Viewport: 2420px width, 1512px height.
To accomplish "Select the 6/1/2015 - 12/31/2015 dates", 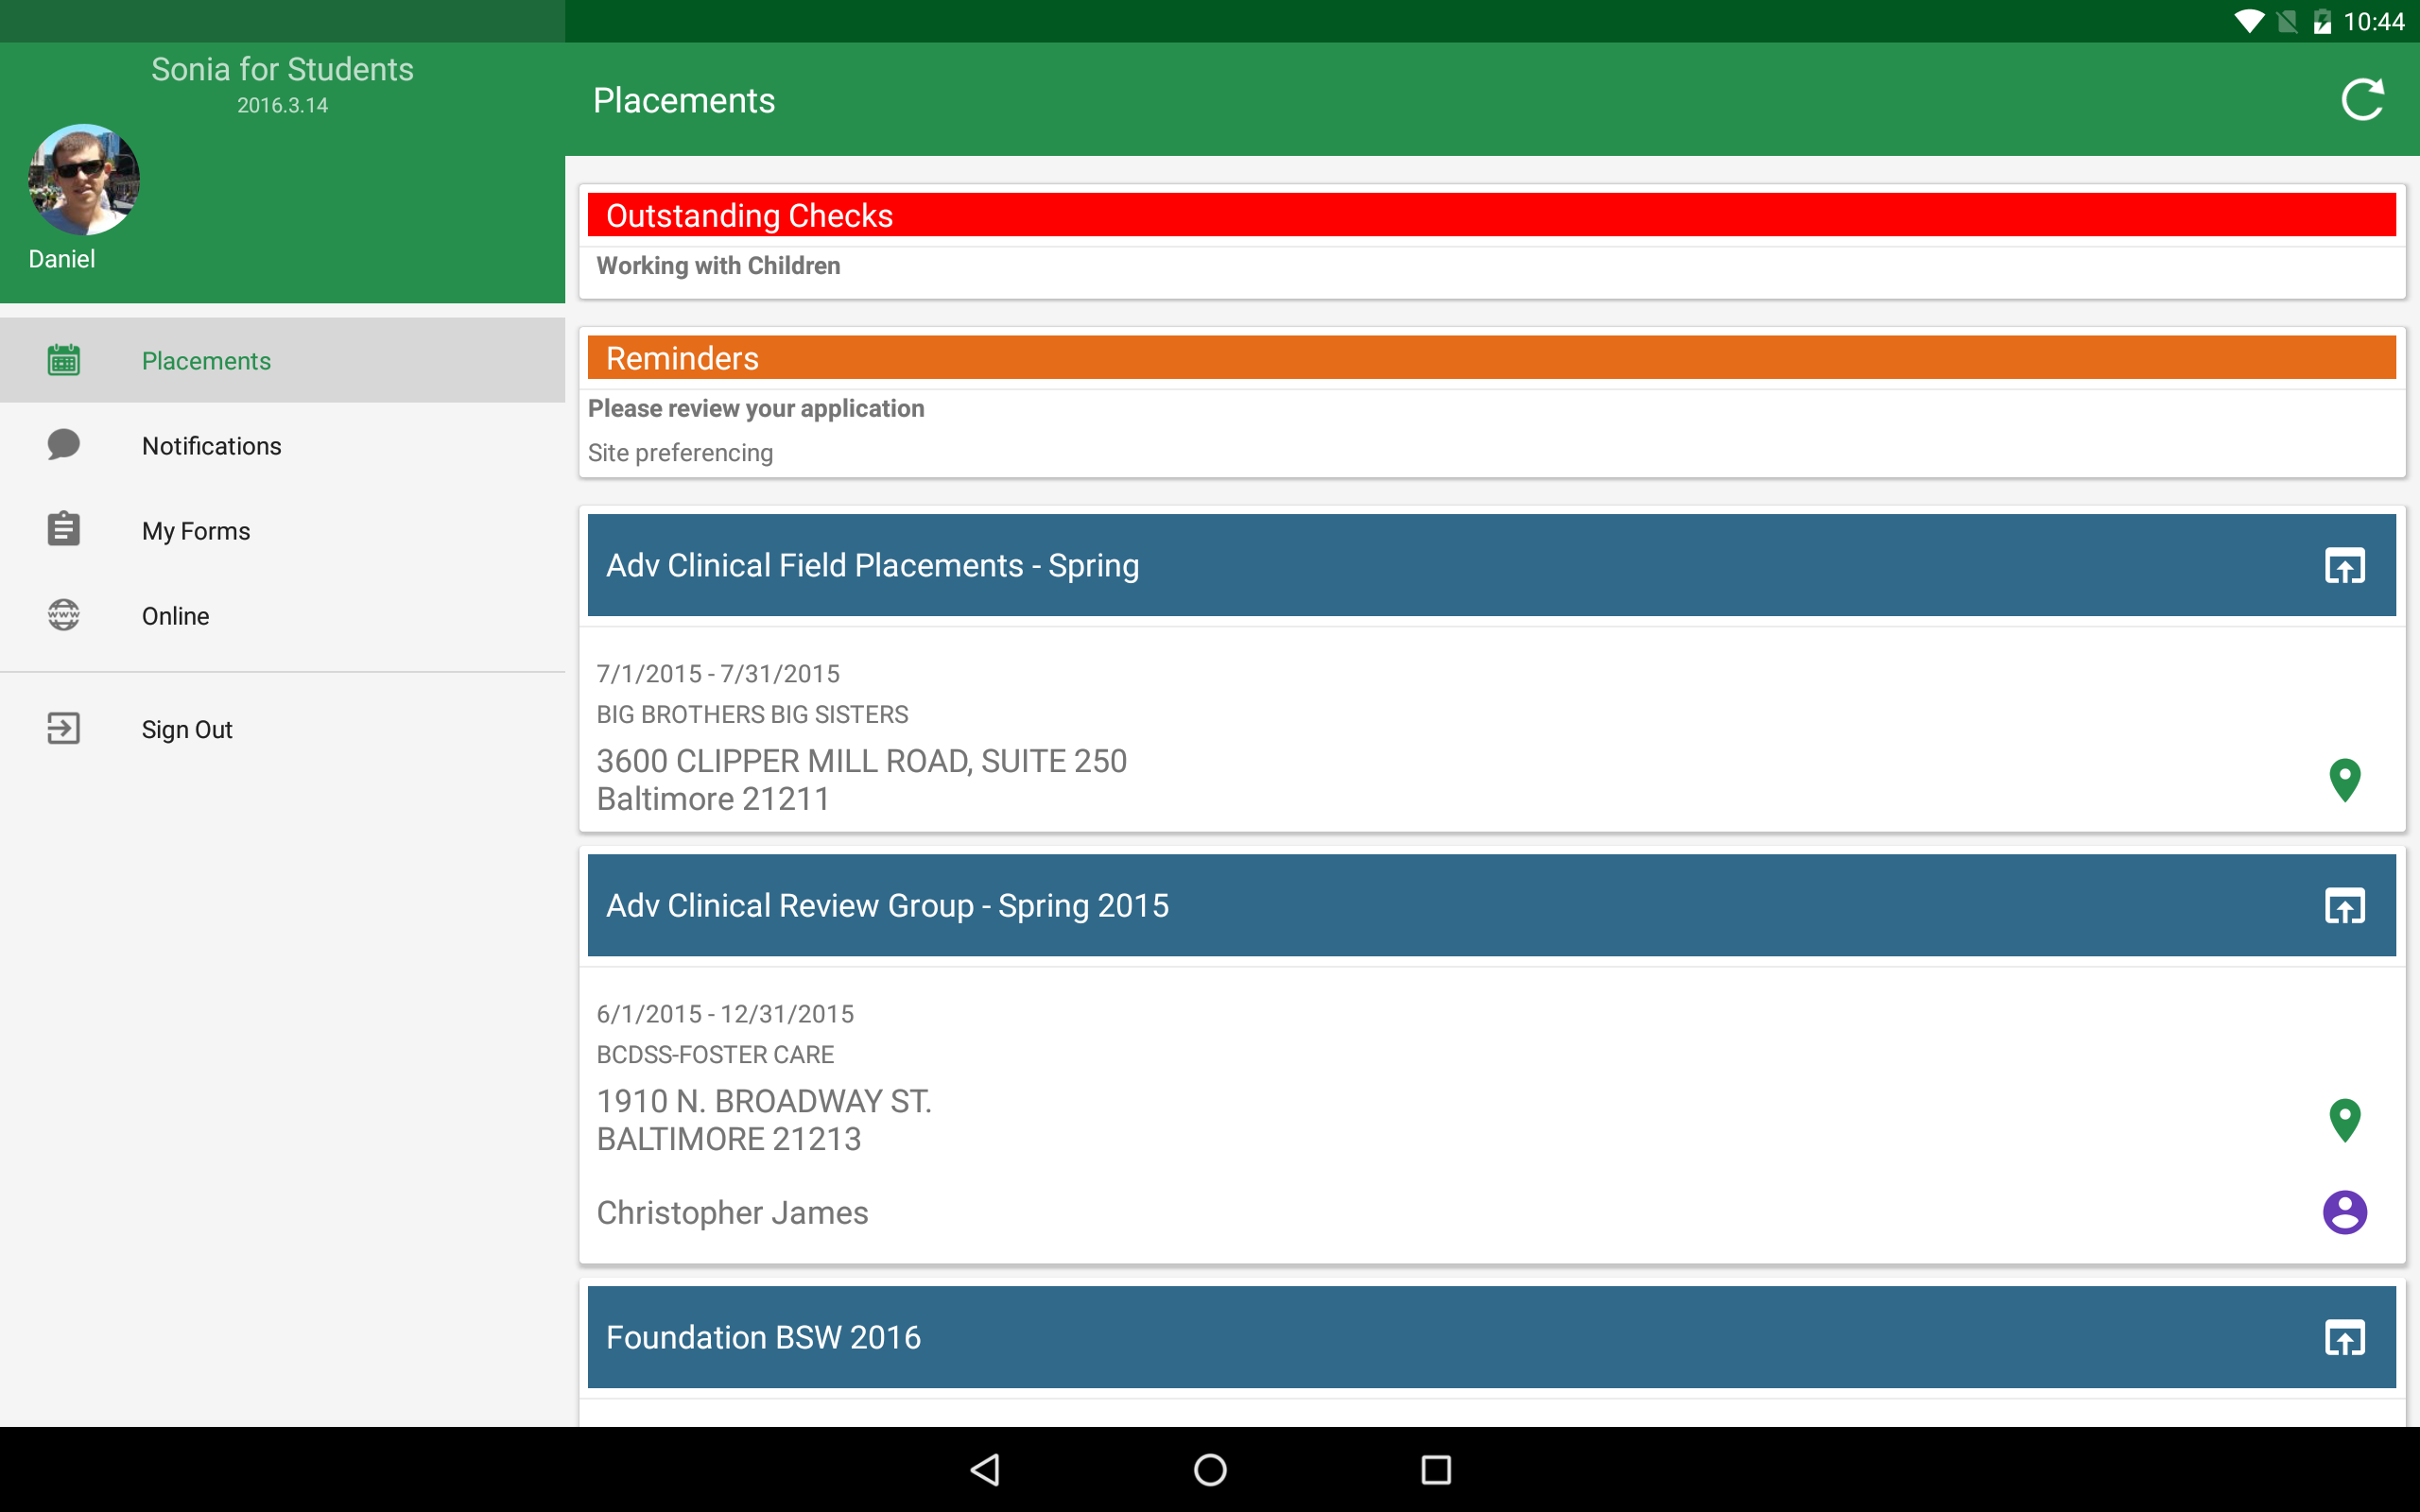I will coord(725,1014).
